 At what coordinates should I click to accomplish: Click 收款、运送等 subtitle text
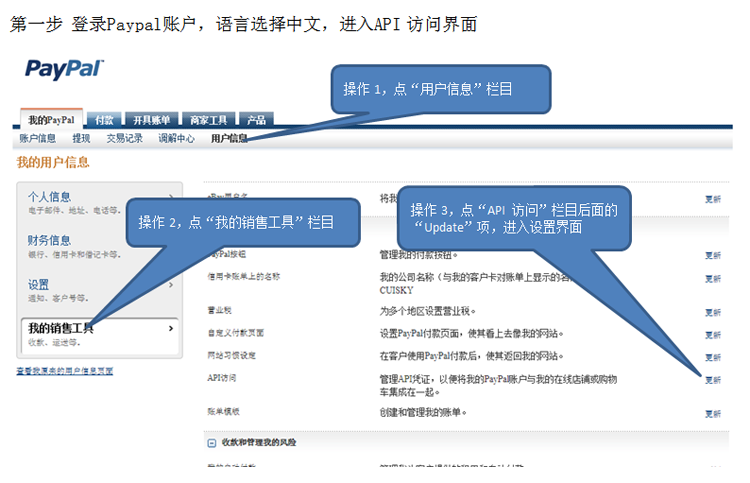[x=54, y=342]
